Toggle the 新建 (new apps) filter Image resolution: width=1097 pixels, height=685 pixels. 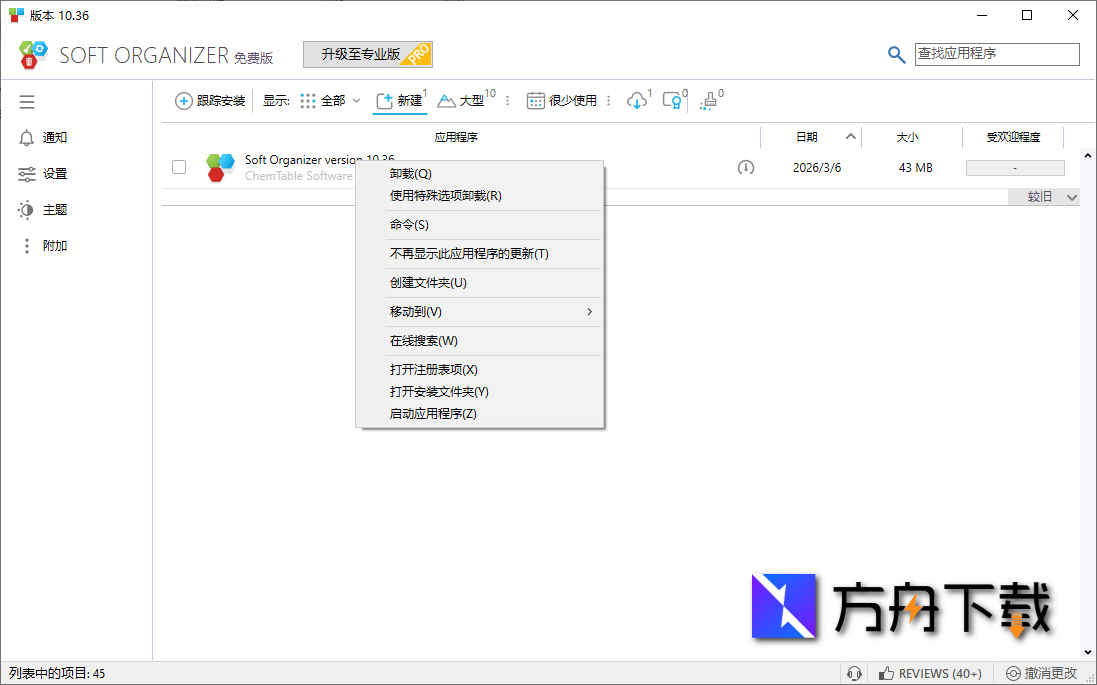[400, 100]
